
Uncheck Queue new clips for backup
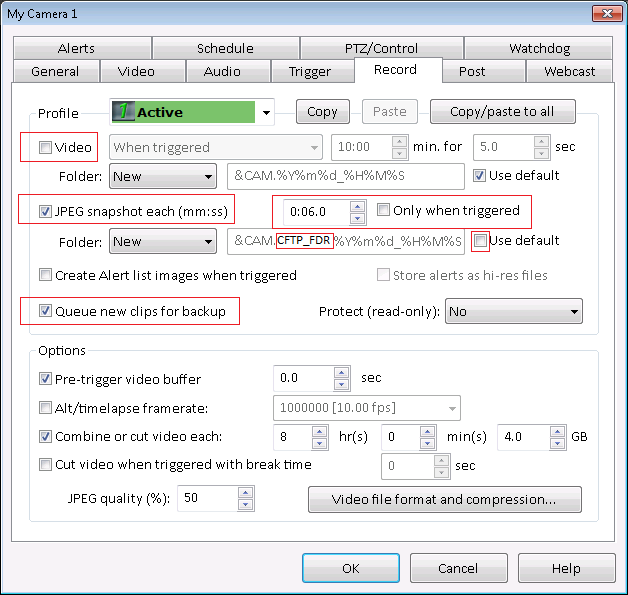pyautogui.click(x=45, y=311)
